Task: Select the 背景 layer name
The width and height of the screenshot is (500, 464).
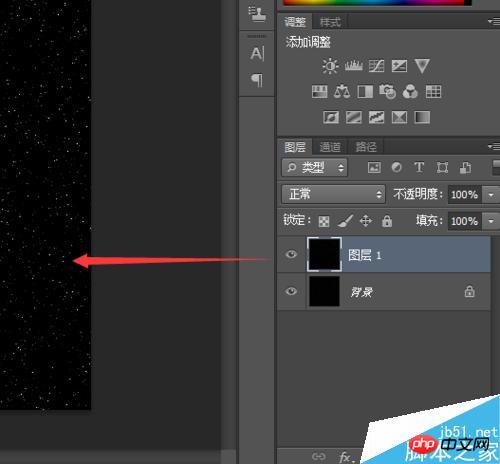Action: [x=362, y=292]
